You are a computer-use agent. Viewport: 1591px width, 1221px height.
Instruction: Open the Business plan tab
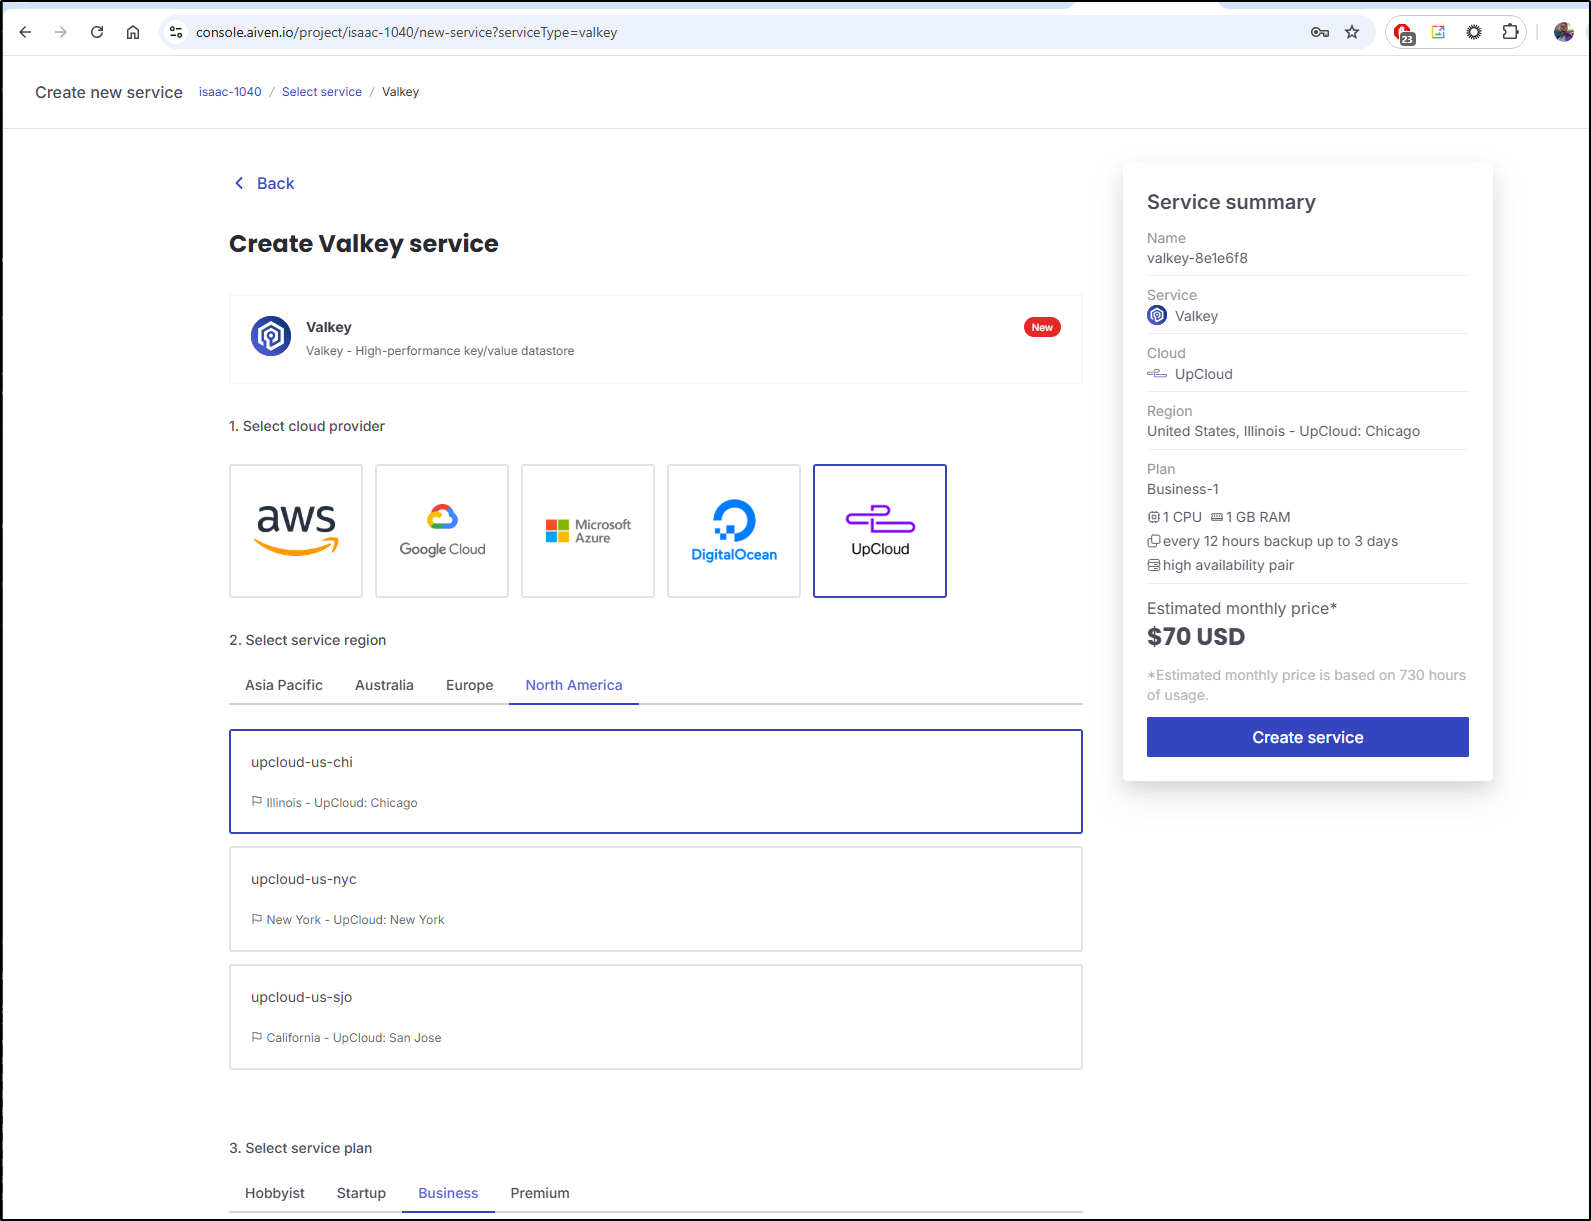(448, 1193)
